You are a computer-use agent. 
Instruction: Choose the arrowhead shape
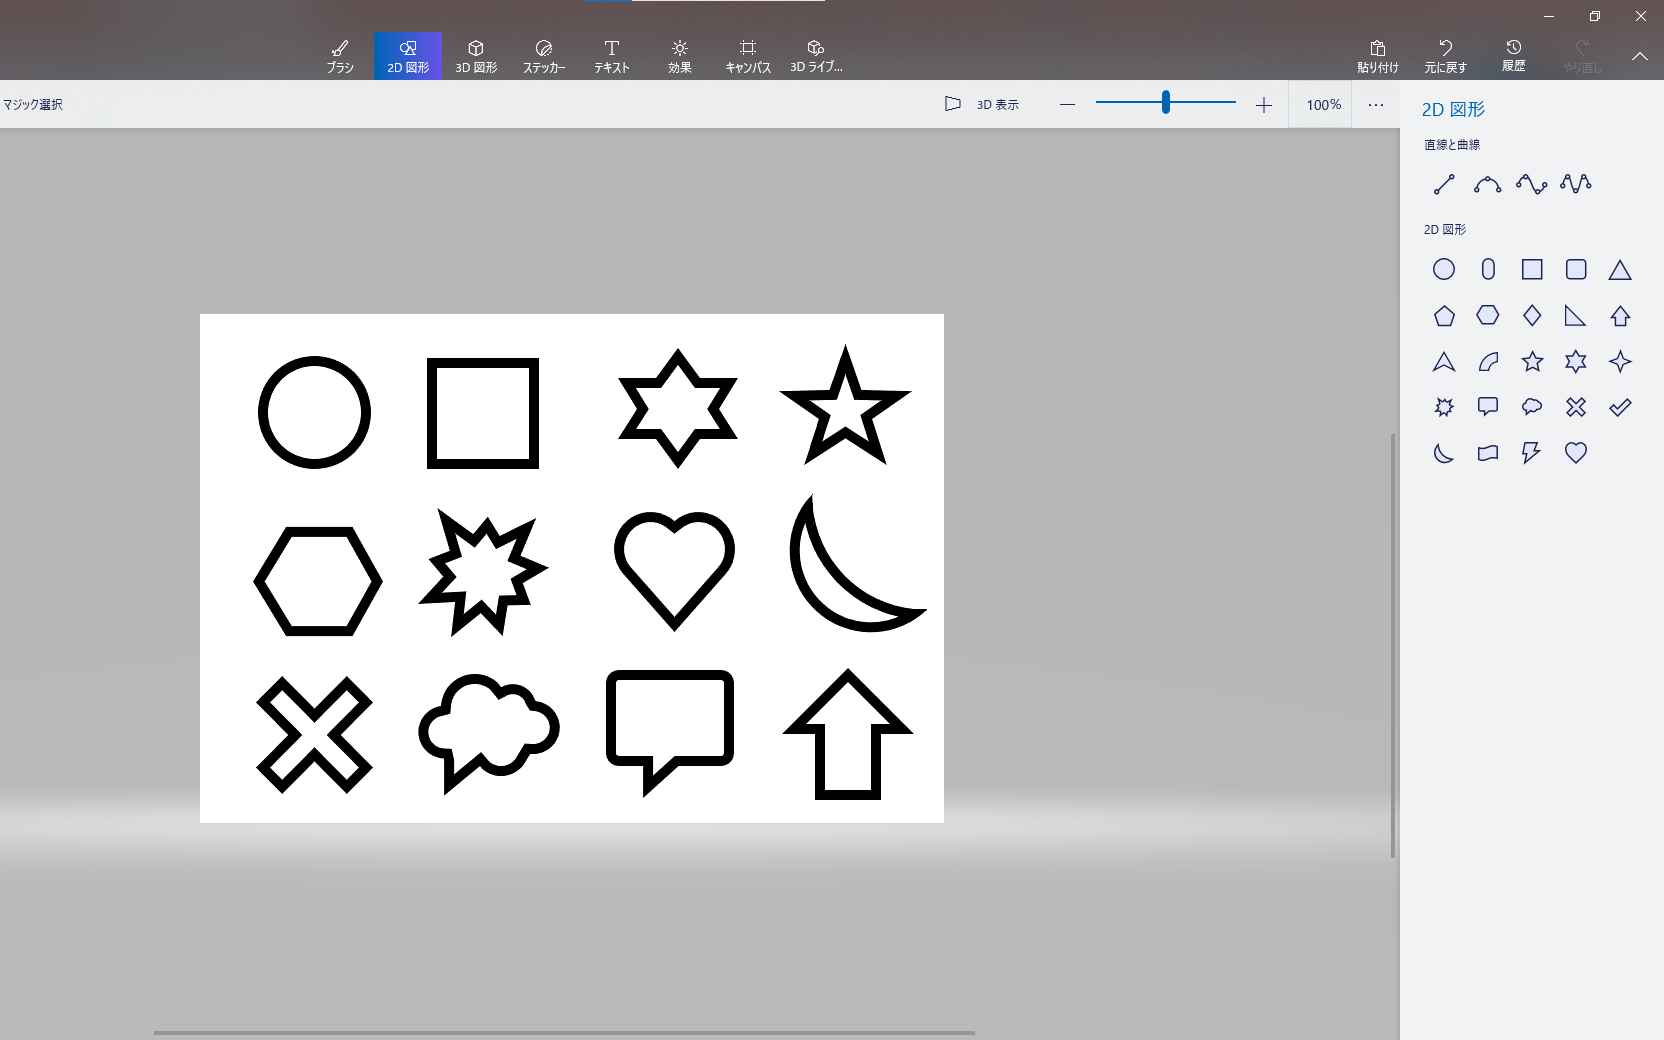pyautogui.click(x=1444, y=361)
